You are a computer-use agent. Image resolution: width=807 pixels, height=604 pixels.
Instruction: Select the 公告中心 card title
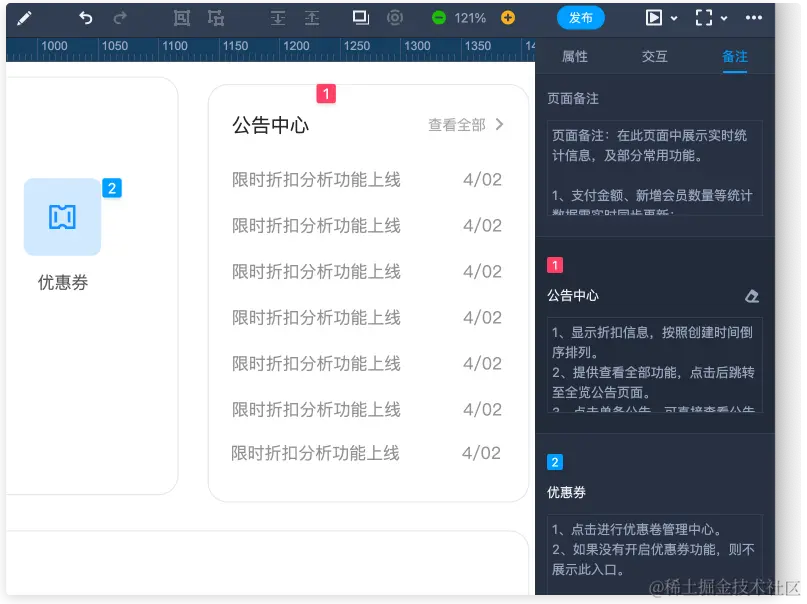tap(271, 125)
